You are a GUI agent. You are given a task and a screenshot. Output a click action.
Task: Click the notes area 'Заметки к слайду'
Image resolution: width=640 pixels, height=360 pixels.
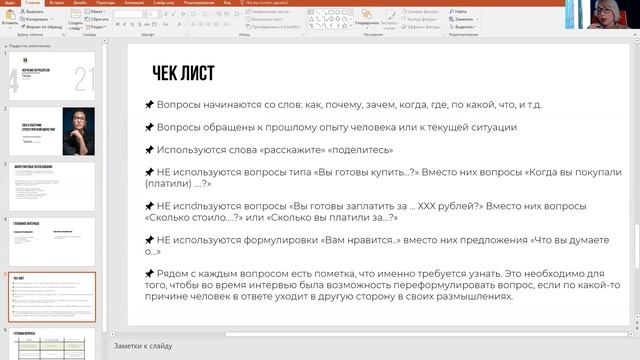(x=143, y=346)
